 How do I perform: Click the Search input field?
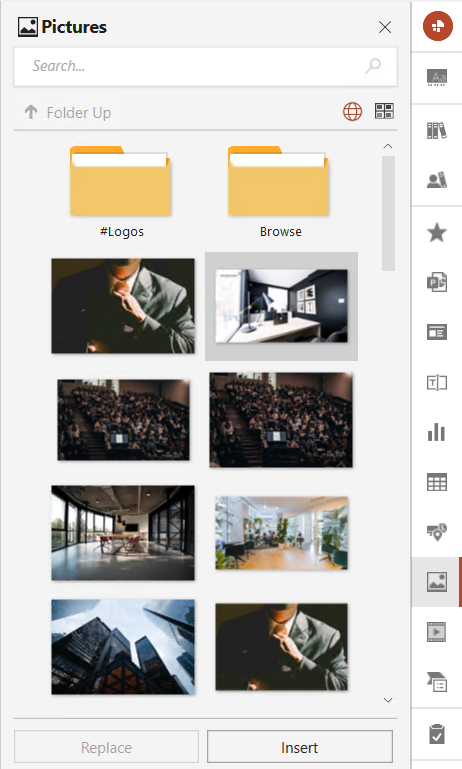tap(205, 66)
